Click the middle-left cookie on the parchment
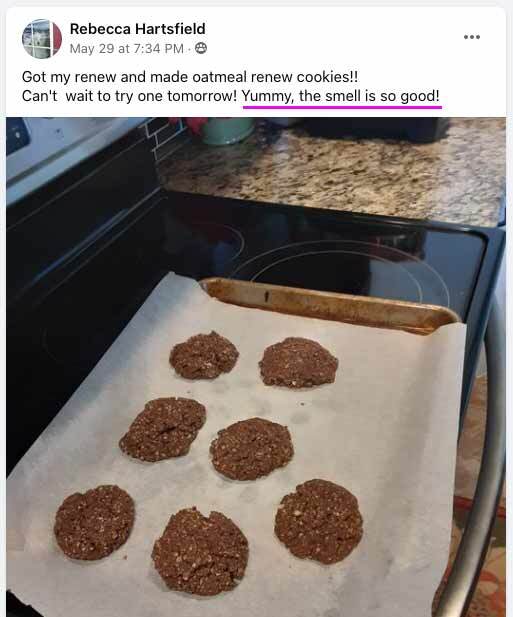The height and width of the screenshot is (617, 513). 162,429
